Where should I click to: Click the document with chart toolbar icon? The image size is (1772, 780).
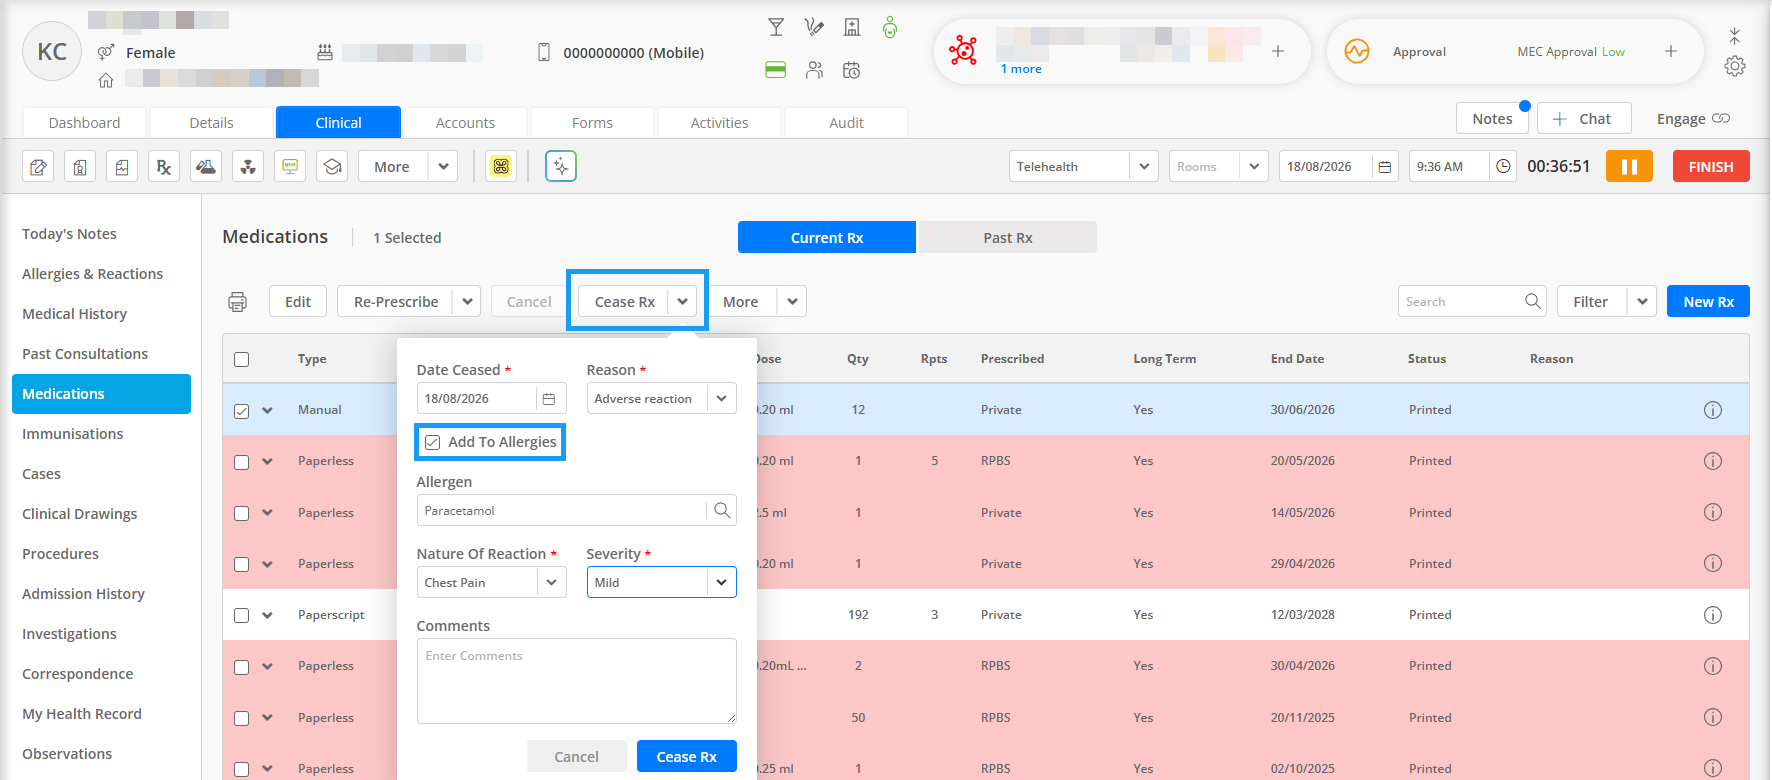pyautogui.click(x=122, y=167)
